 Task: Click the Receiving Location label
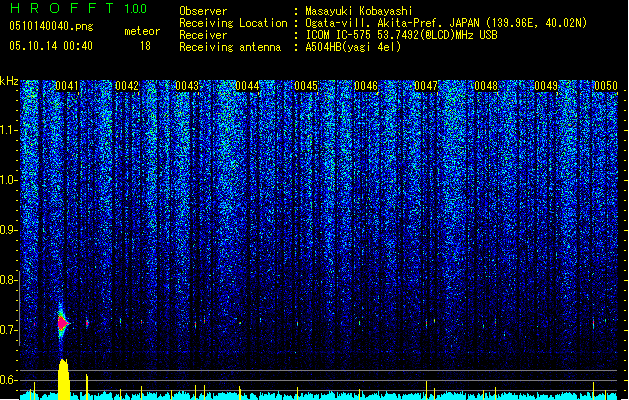(x=233, y=23)
